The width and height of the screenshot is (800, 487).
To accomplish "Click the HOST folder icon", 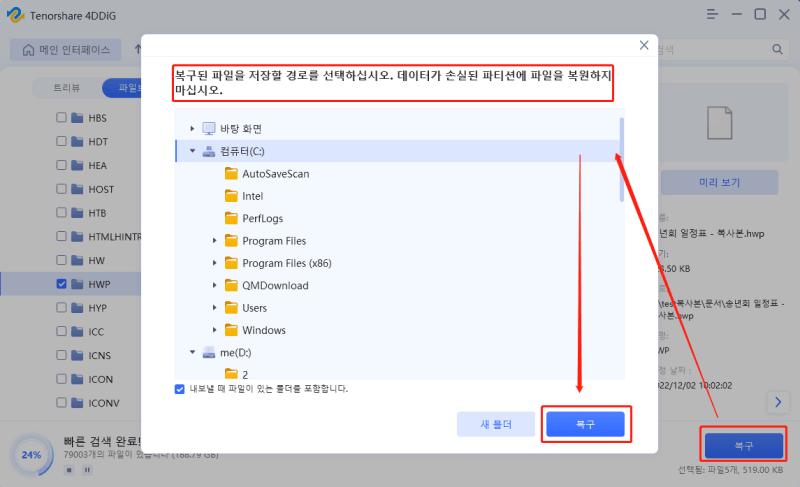I will pos(77,189).
